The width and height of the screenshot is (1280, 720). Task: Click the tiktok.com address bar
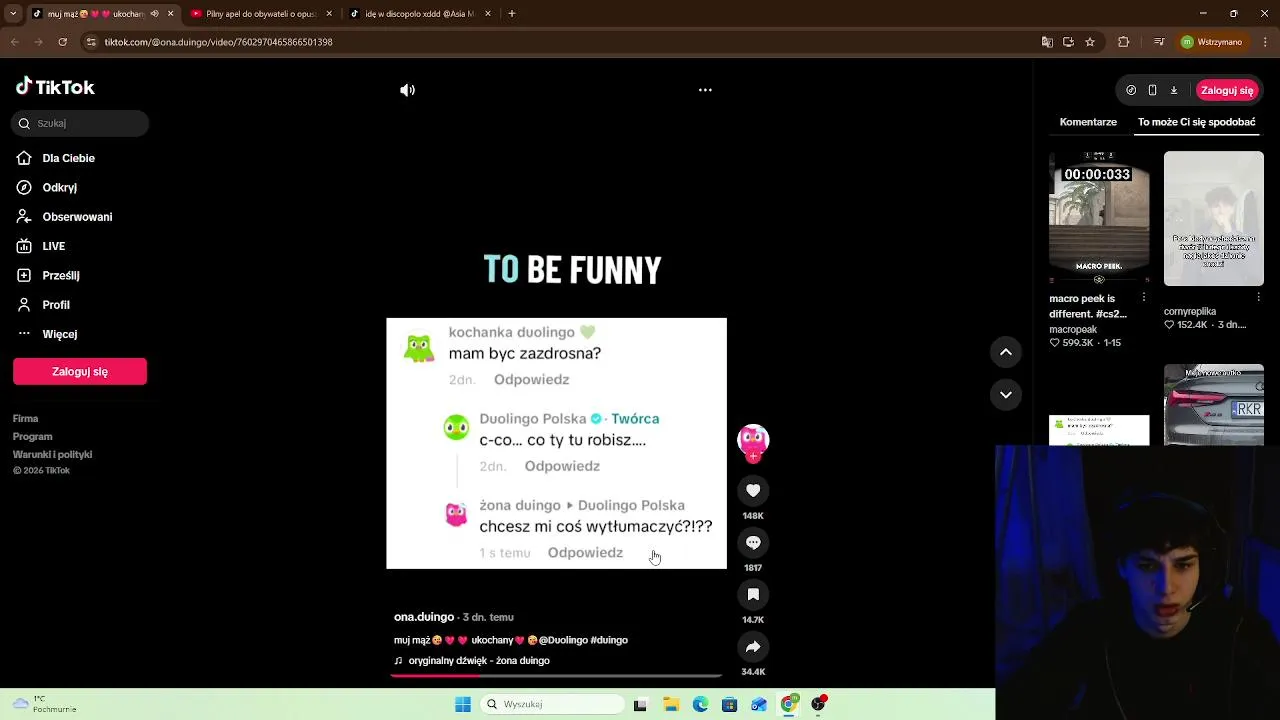click(x=560, y=42)
